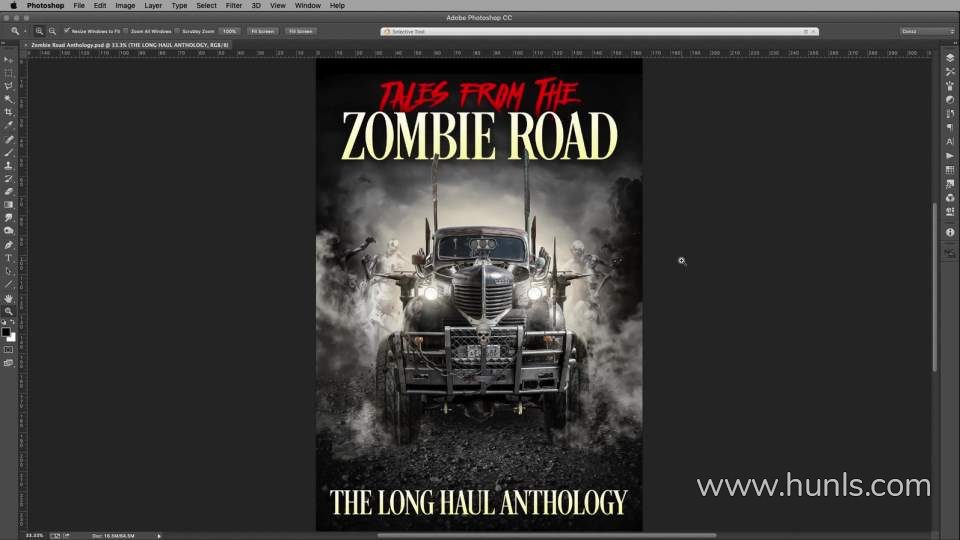This screenshot has height=540, width=960.
Task: Select the Hand tool
Action: 9,298
